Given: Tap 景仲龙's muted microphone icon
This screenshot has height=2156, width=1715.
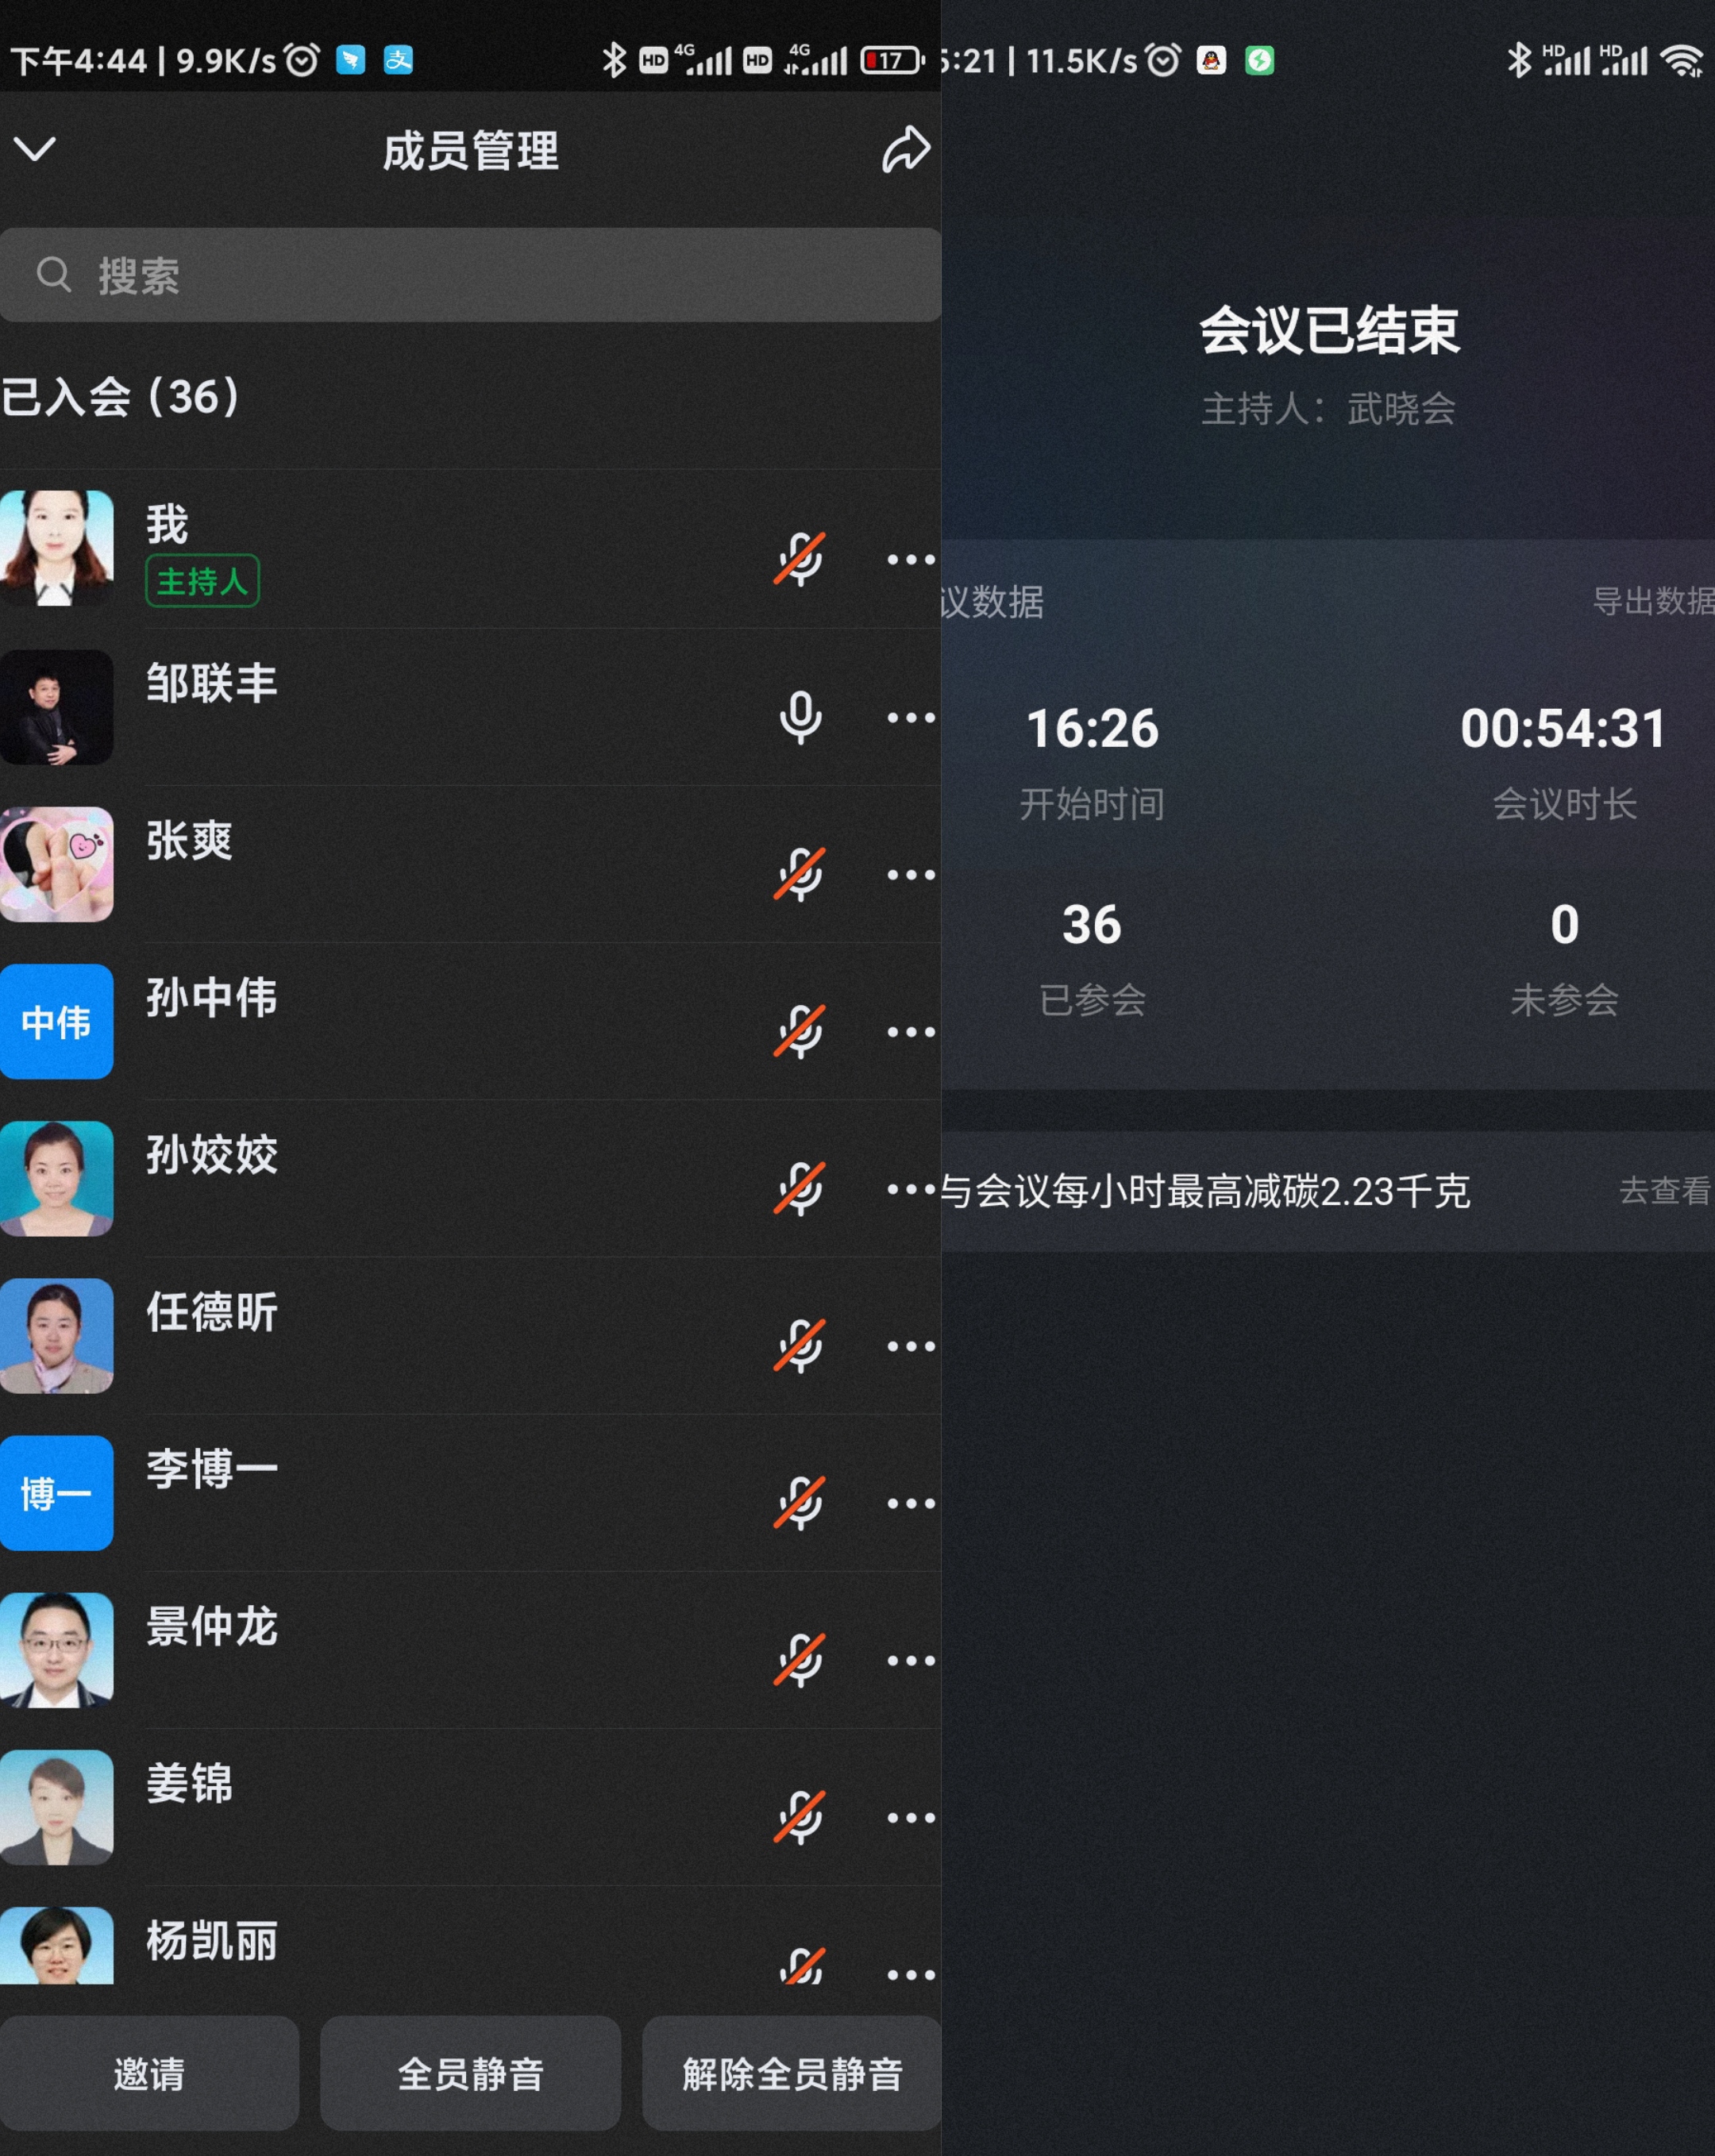Looking at the screenshot, I should 800,1660.
